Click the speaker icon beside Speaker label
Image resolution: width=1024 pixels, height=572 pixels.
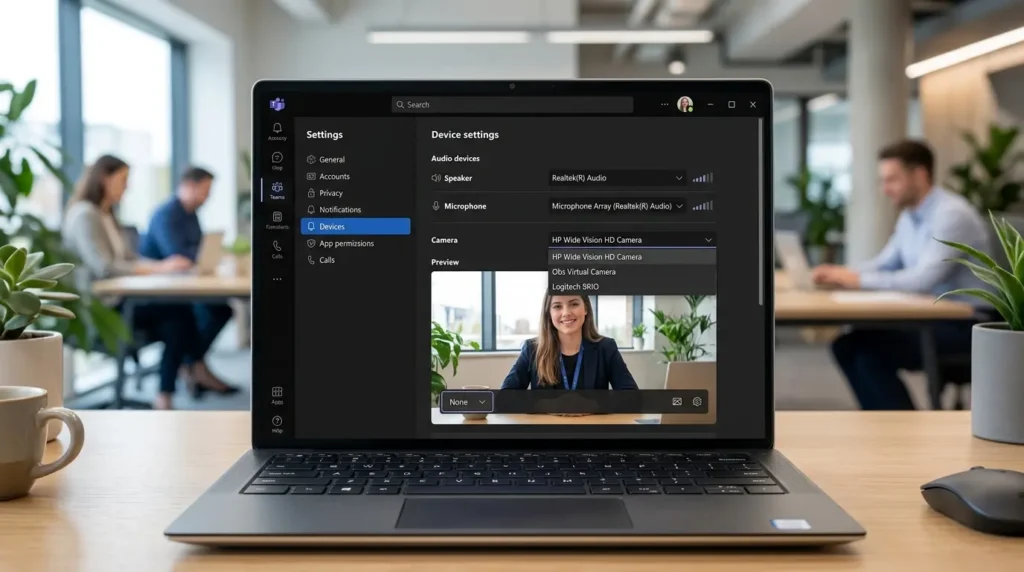[x=436, y=178]
